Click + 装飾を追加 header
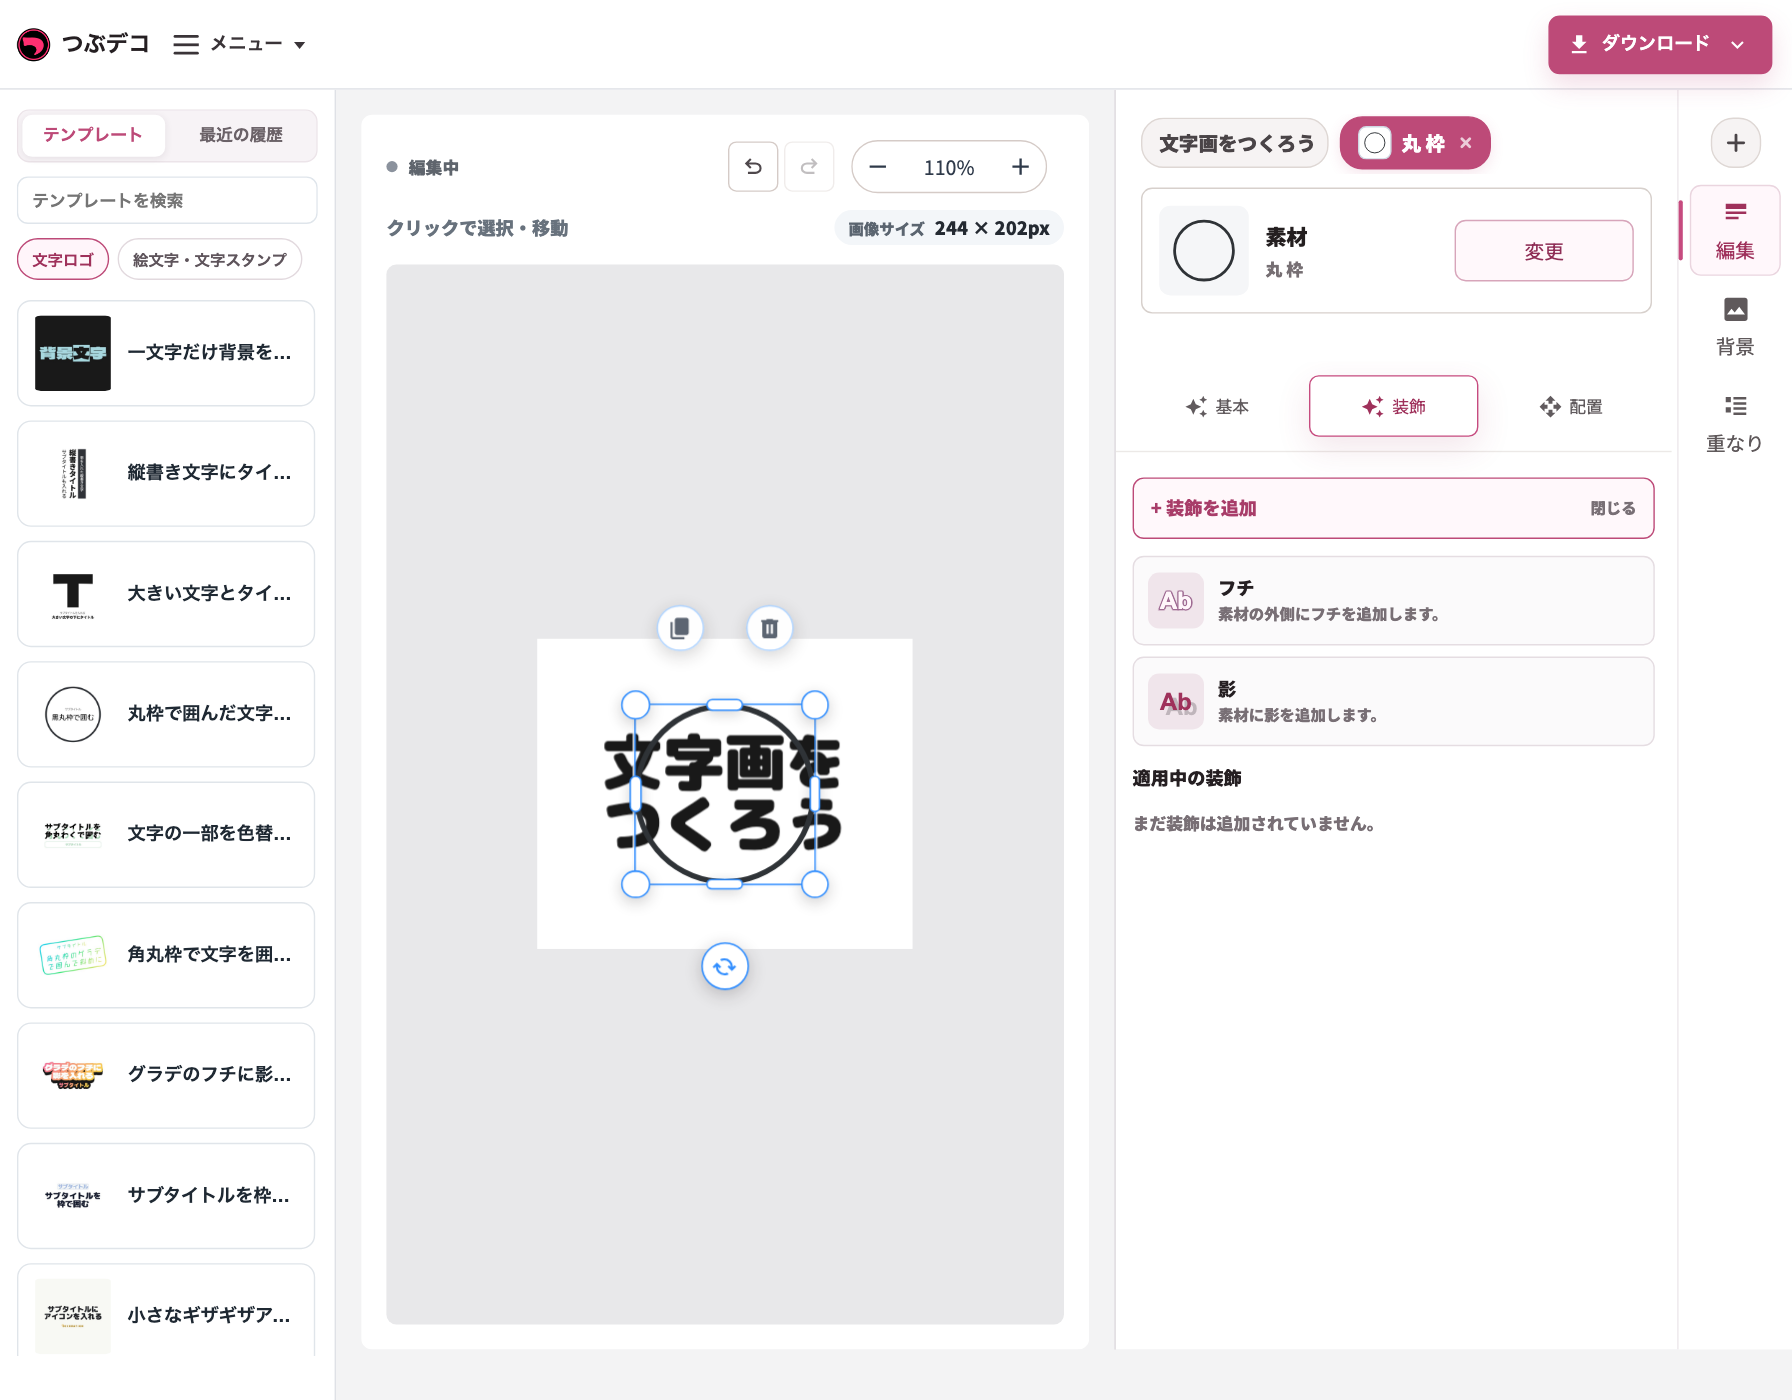1792x1400 pixels. click(1203, 508)
